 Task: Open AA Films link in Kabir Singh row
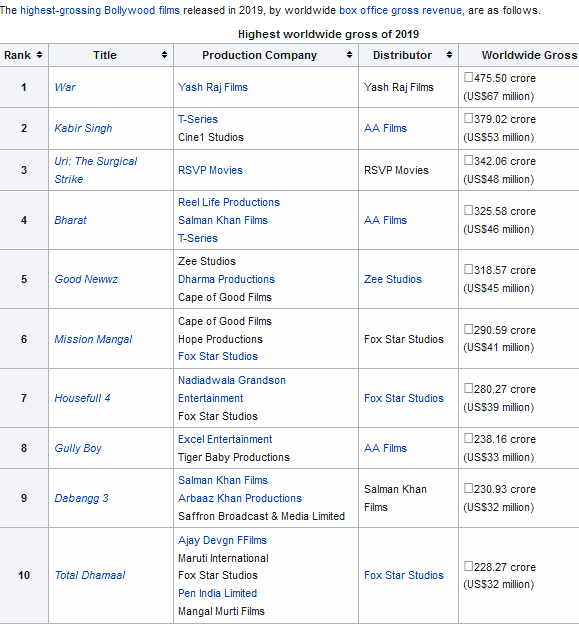tap(385, 128)
